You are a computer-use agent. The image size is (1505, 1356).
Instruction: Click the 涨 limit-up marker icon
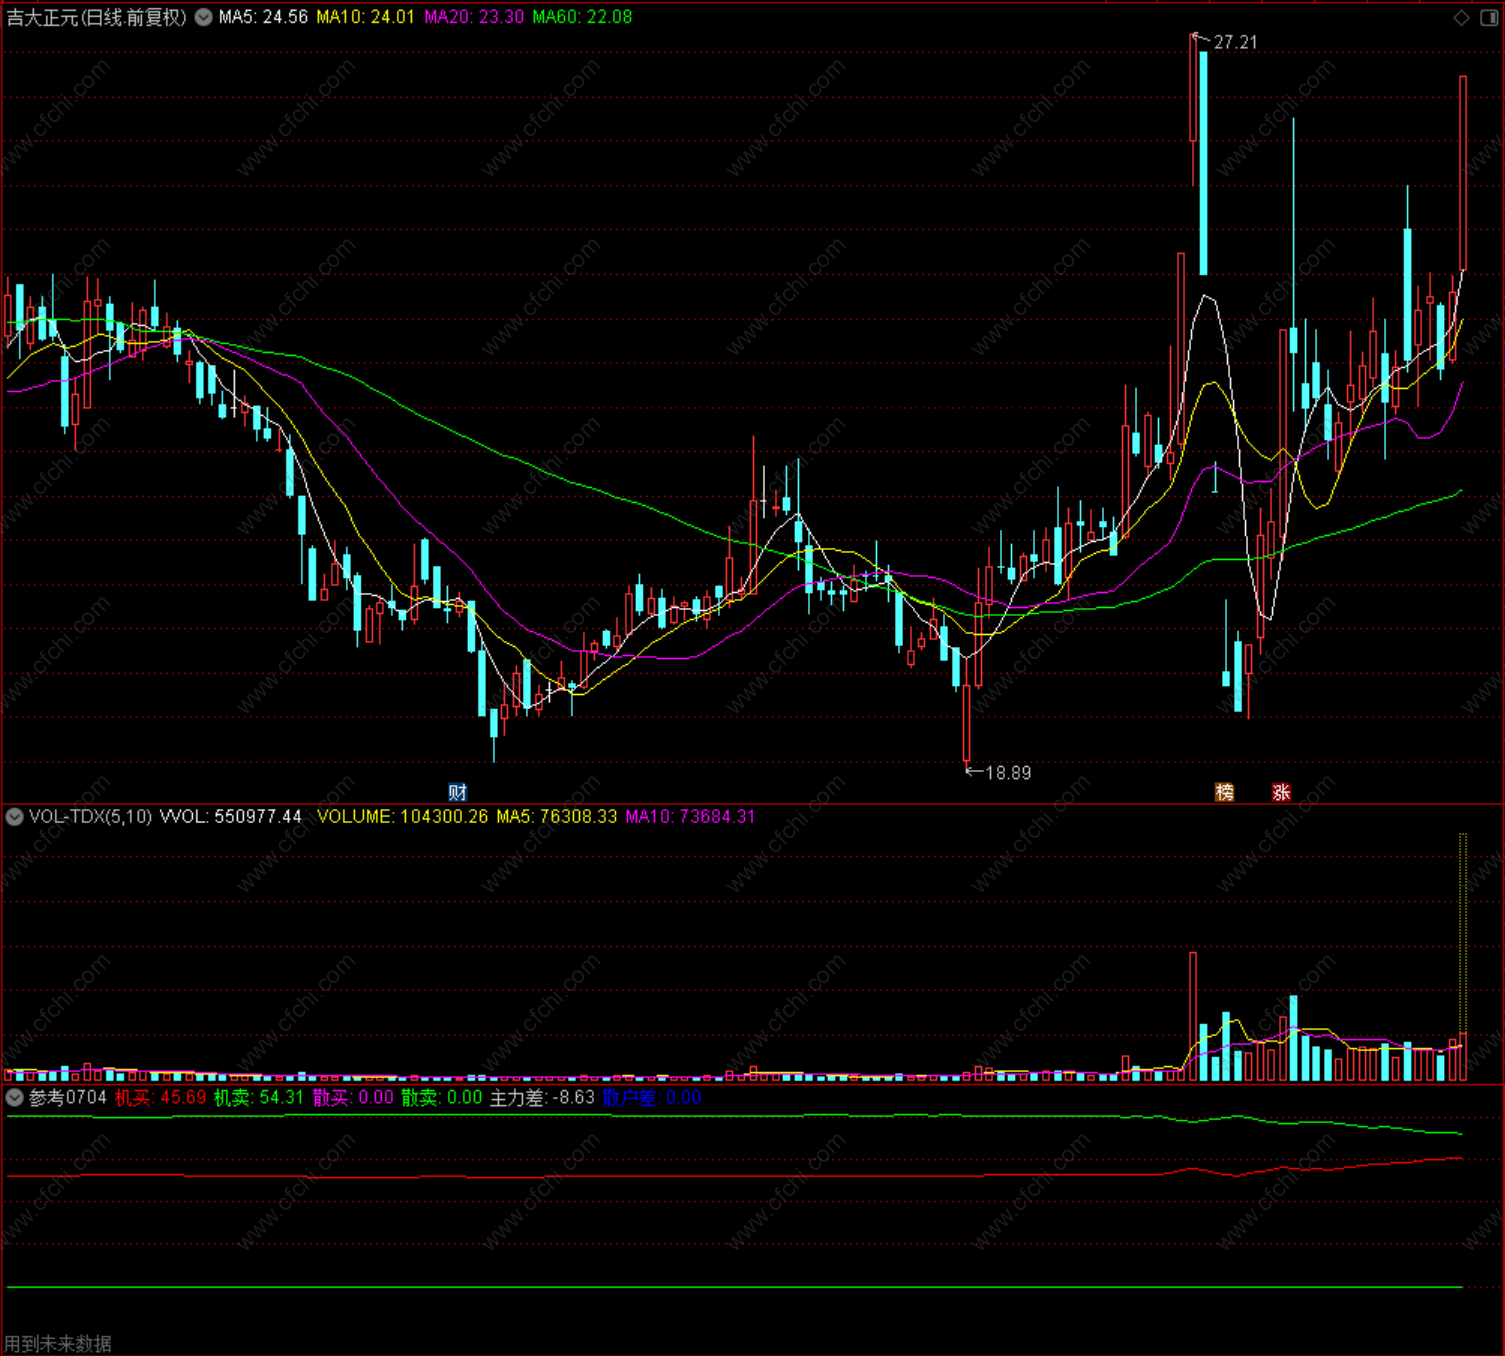[1281, 792]
